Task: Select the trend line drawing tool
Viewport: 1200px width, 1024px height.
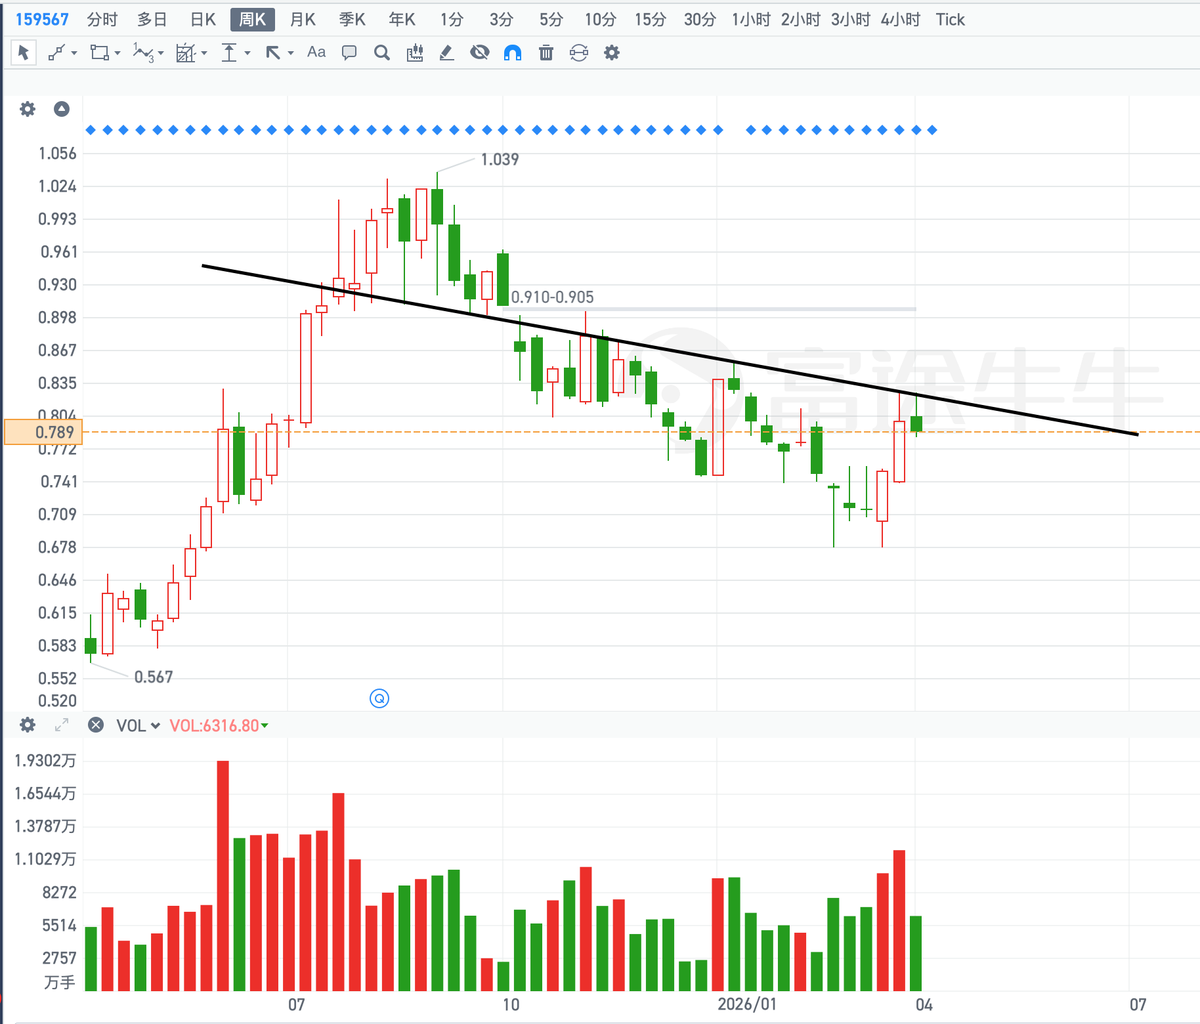Action: click(57, 52)
